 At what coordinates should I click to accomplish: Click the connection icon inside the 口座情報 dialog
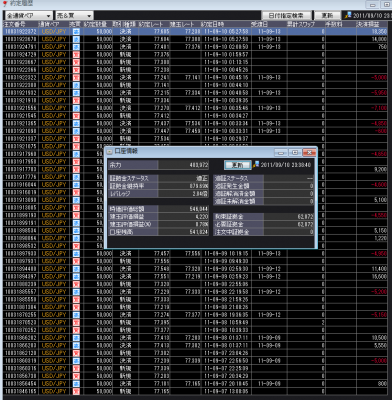(x=256, y=164)
